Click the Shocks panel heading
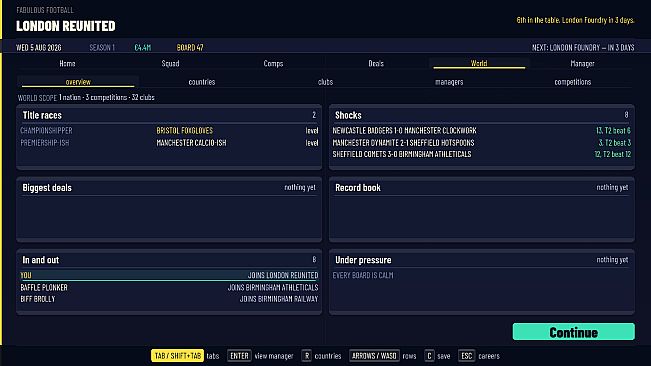 click(348, 115)
